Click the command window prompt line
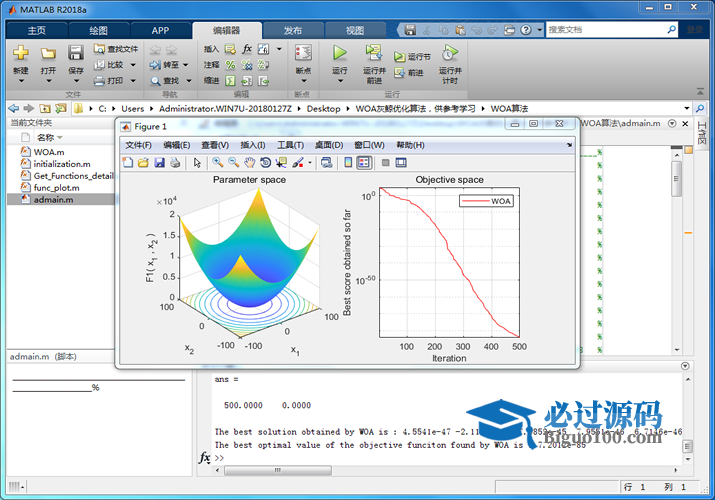 click(x=447, y=458)
